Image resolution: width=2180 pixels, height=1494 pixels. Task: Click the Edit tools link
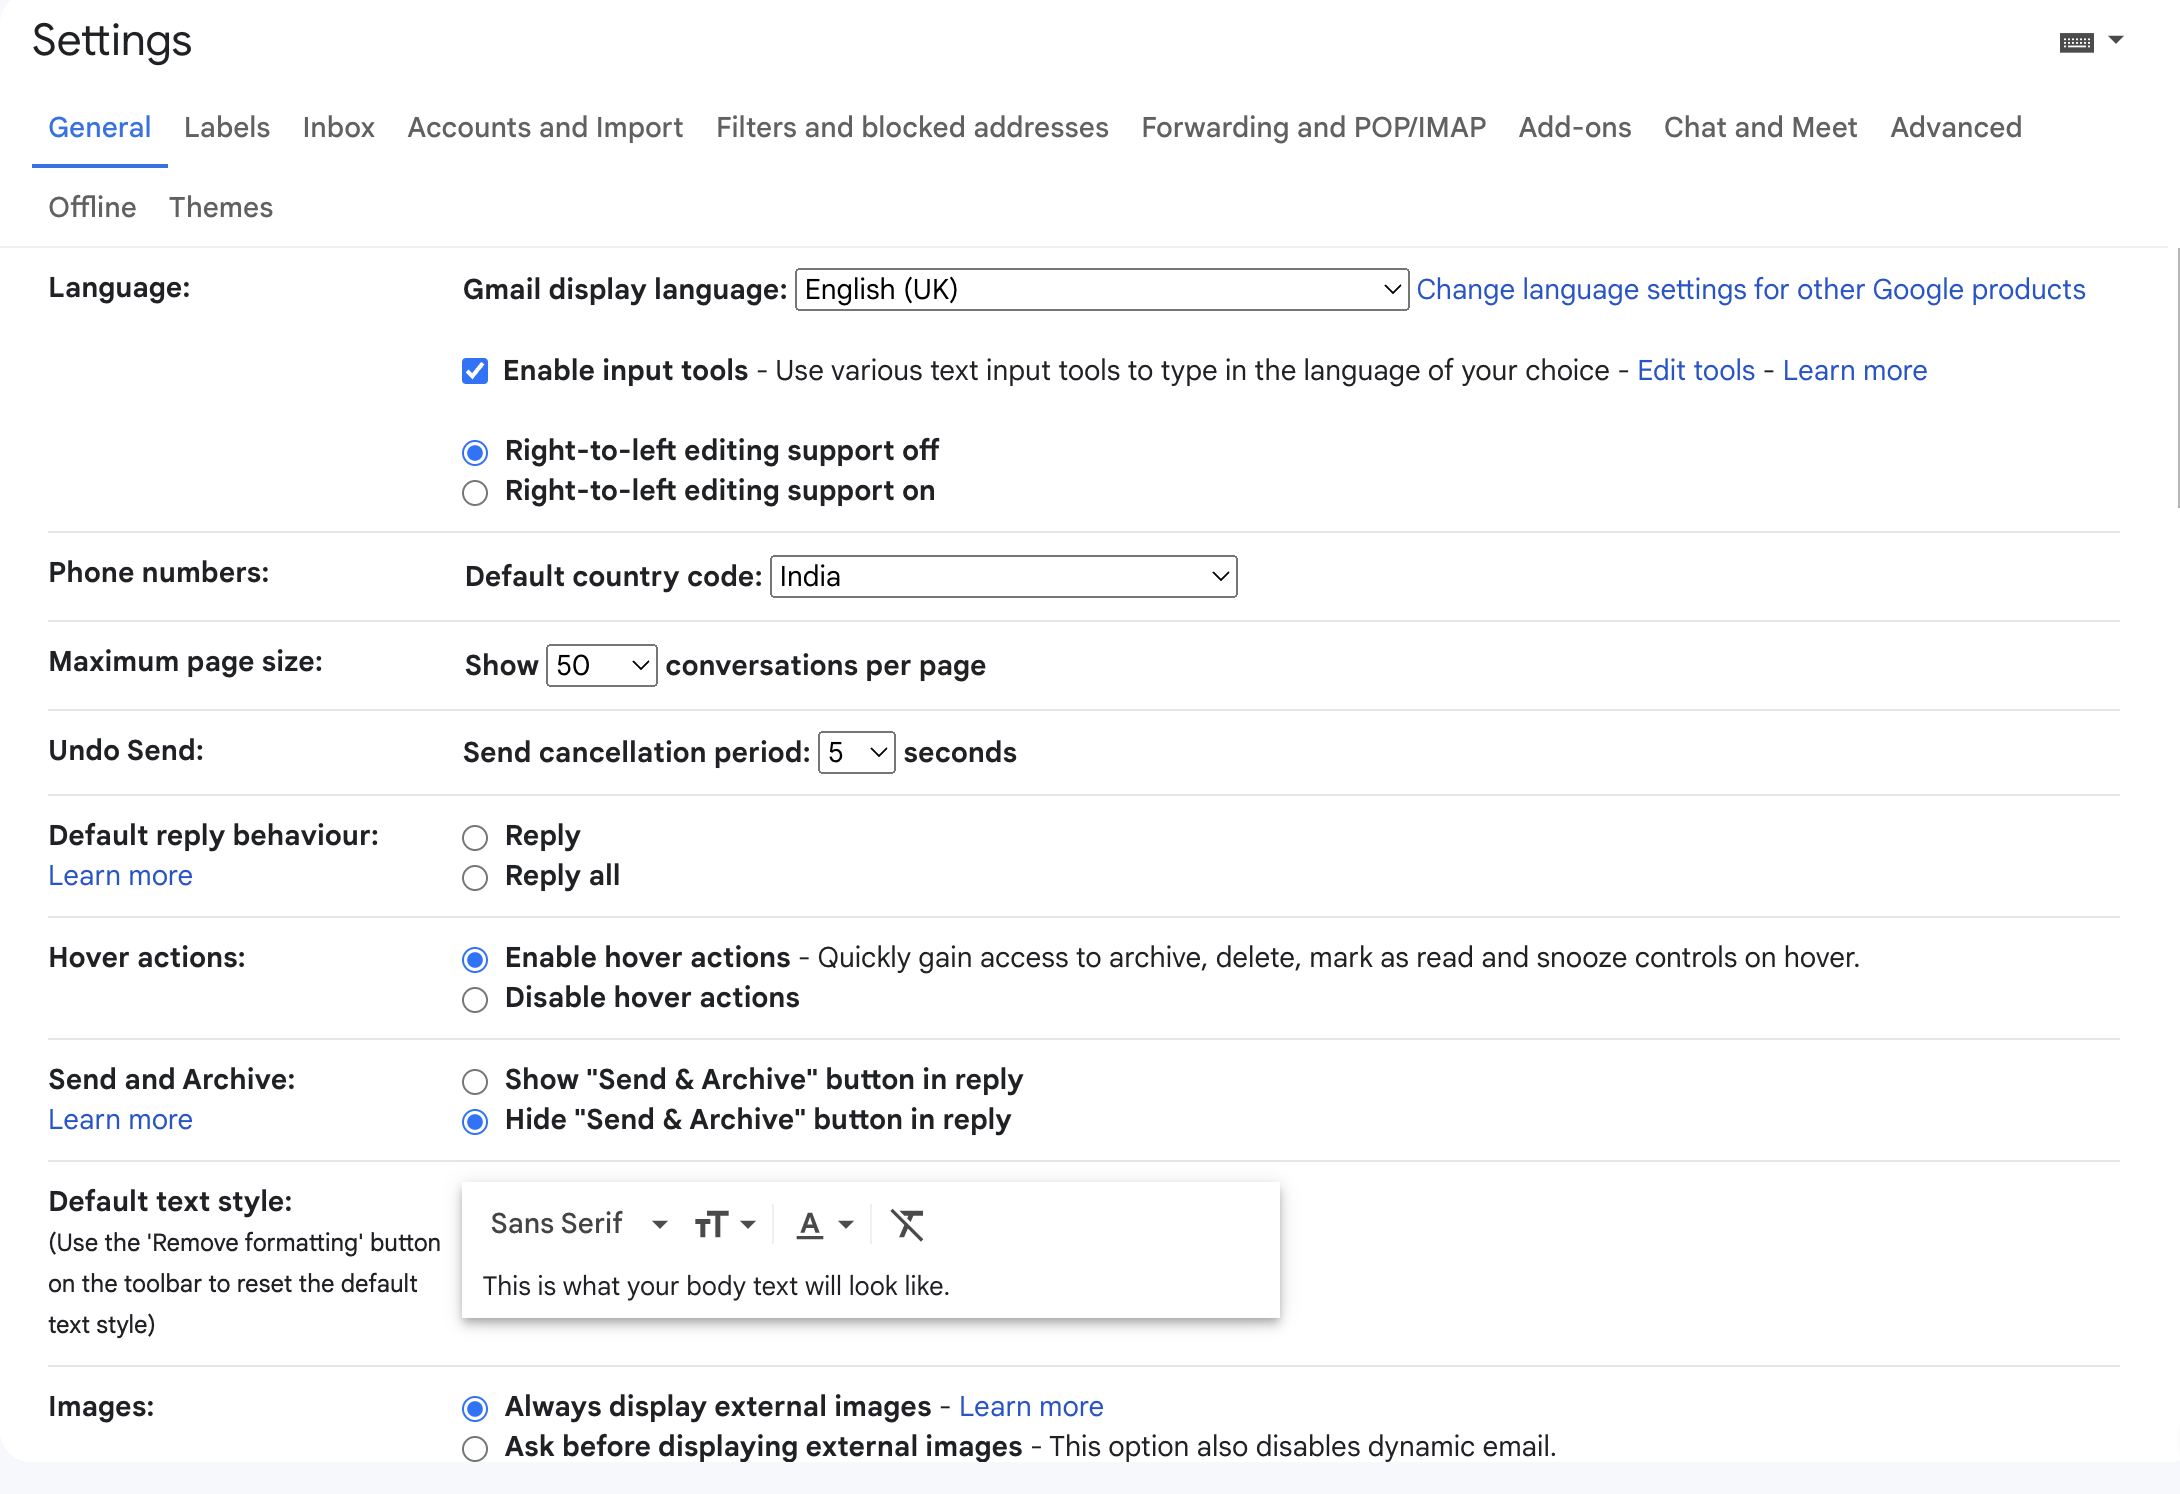pyautogui.click(x=1695, y=371)
